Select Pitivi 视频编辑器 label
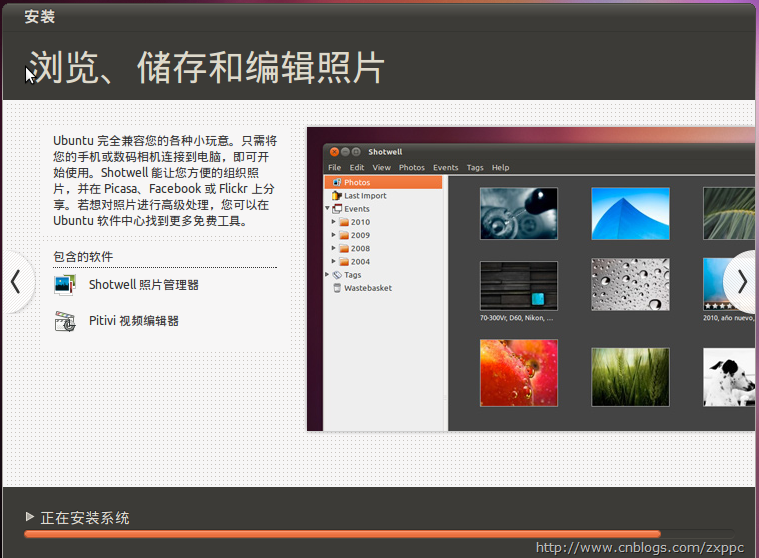Image resolution: width=759 pixels, height=558 pixels. [134, 321]
